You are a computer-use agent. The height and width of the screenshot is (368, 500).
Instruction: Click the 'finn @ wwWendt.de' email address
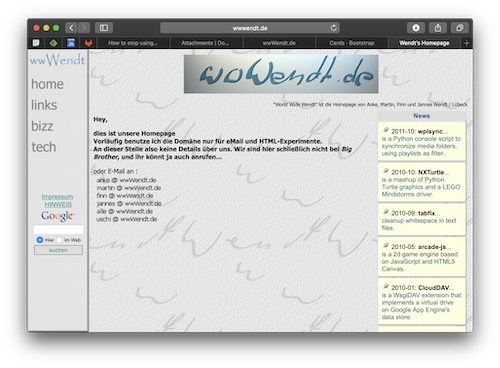[x=125, y=196]
